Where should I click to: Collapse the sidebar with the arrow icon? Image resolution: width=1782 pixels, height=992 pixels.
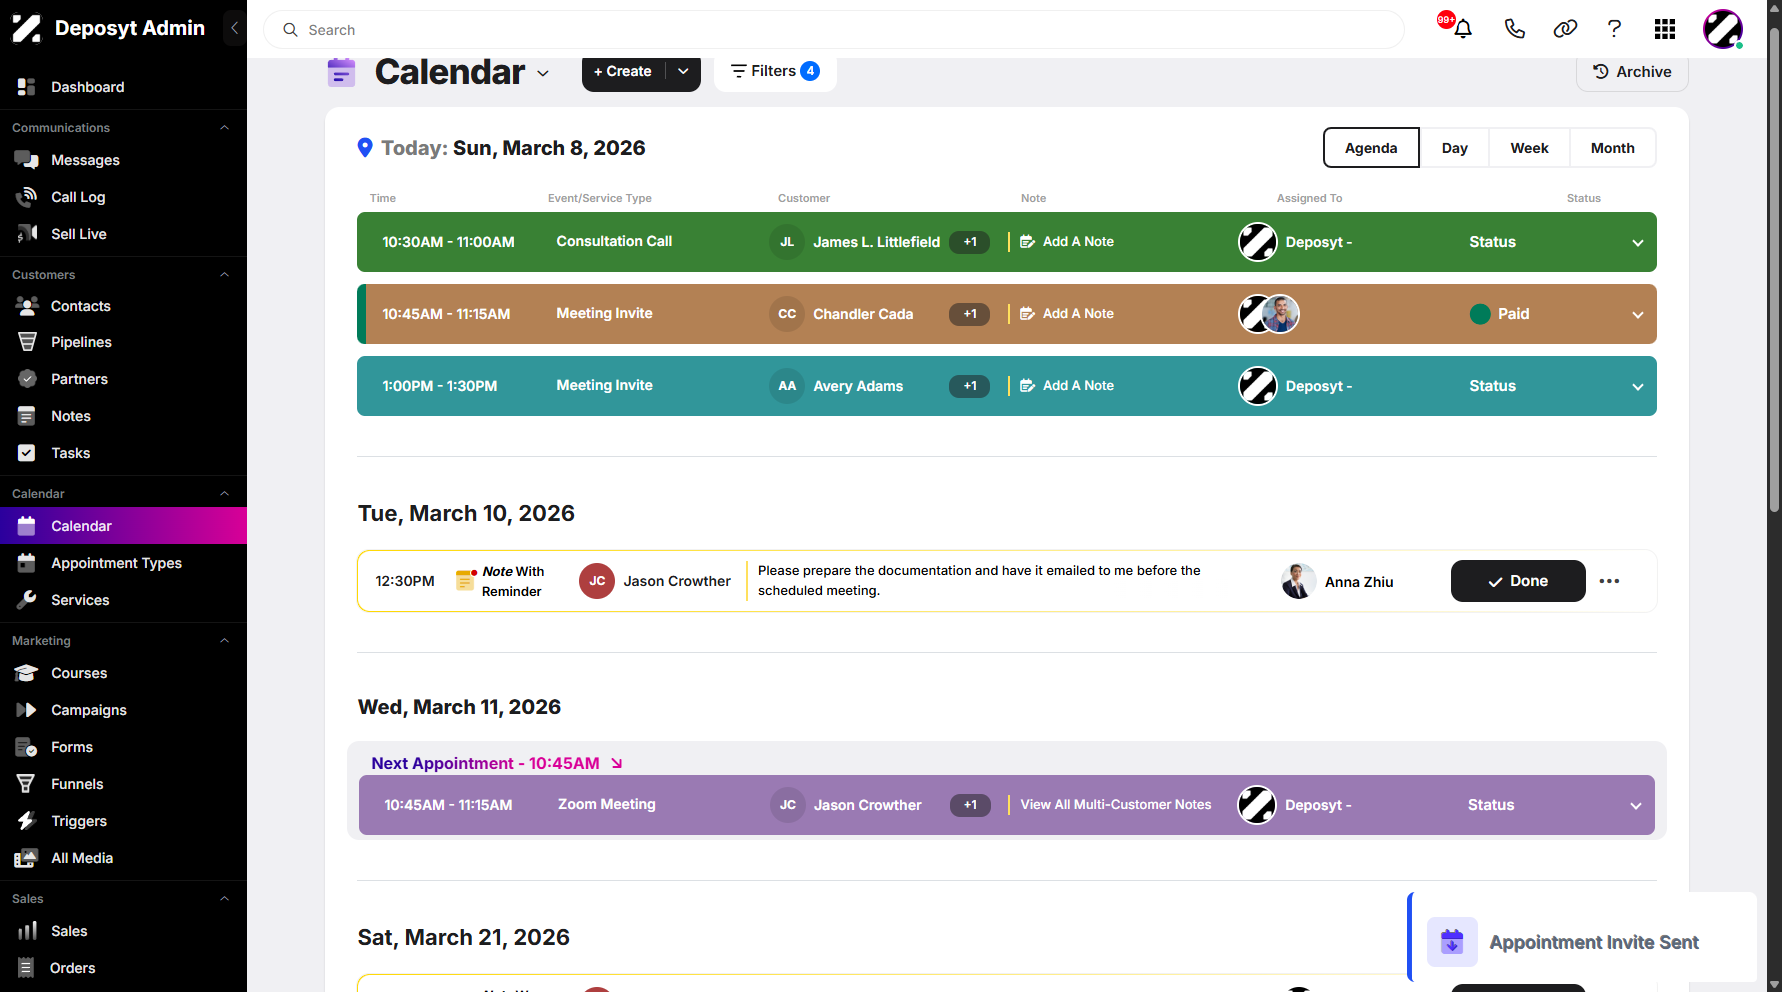coord(234,28)
